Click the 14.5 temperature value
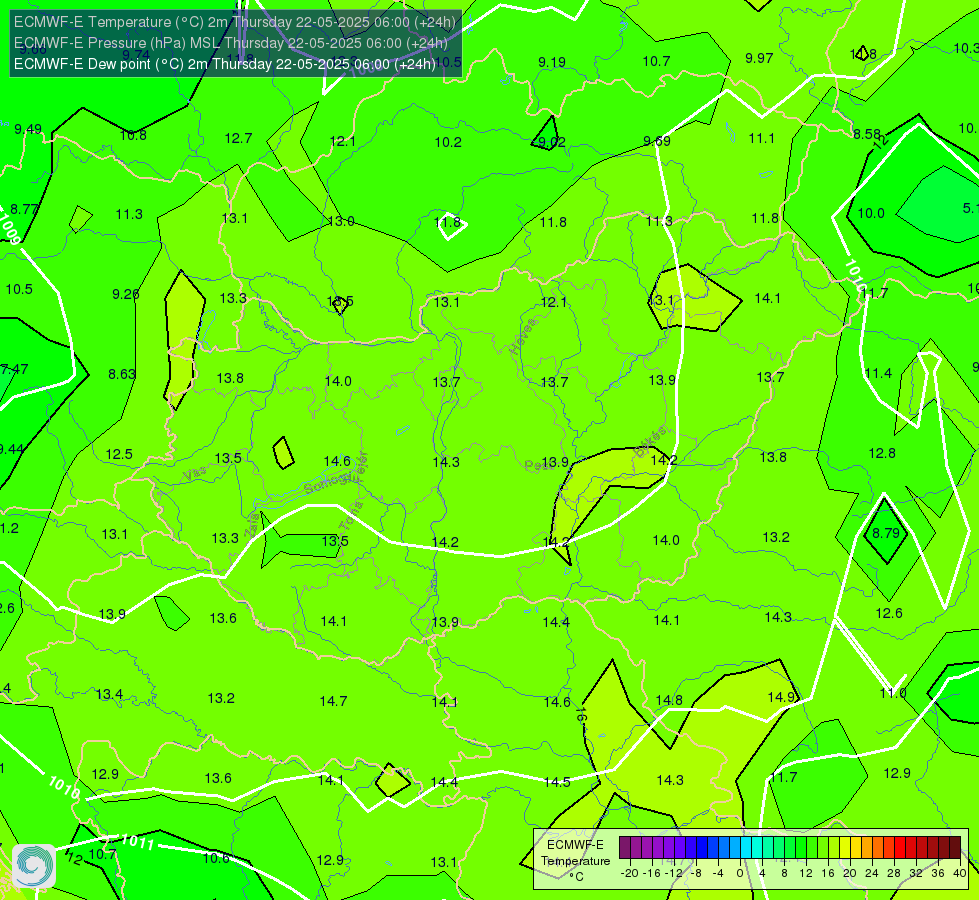Viewport: 979px width, 900px height. [x=557, y=783]
